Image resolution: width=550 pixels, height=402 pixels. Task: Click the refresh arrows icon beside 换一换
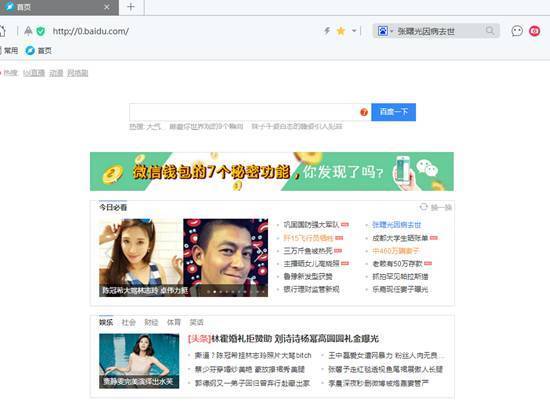click(x=424, y=207)
